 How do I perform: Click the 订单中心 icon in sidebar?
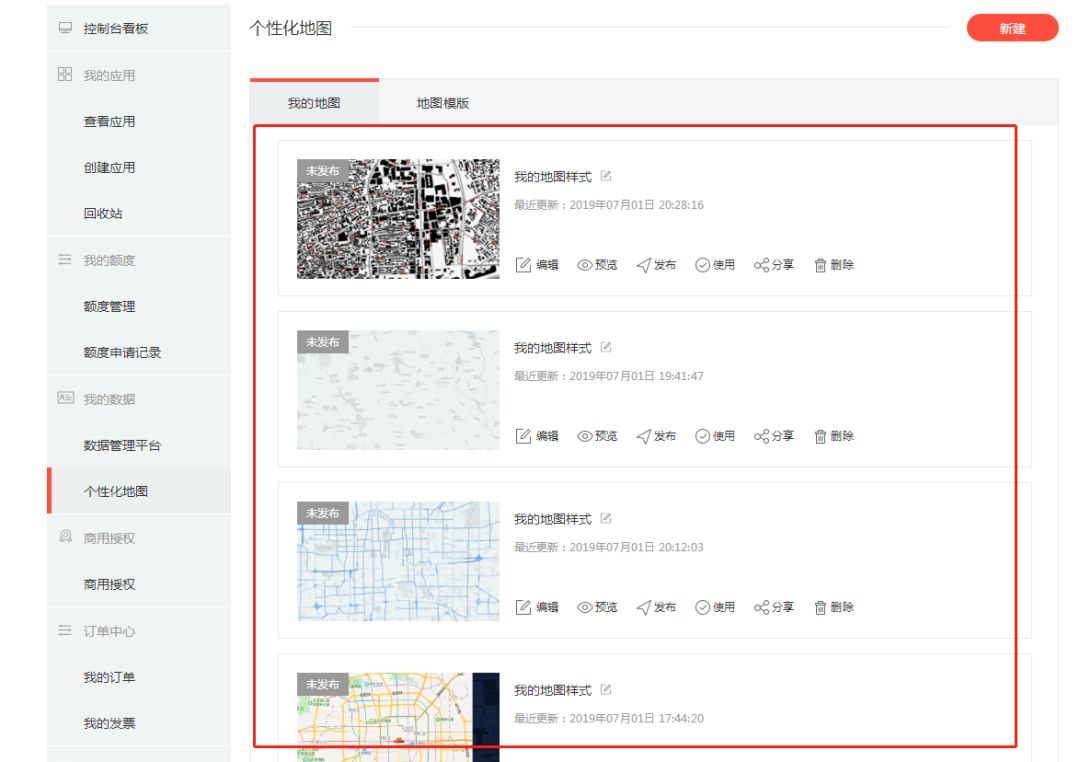(x=65, y=630)
